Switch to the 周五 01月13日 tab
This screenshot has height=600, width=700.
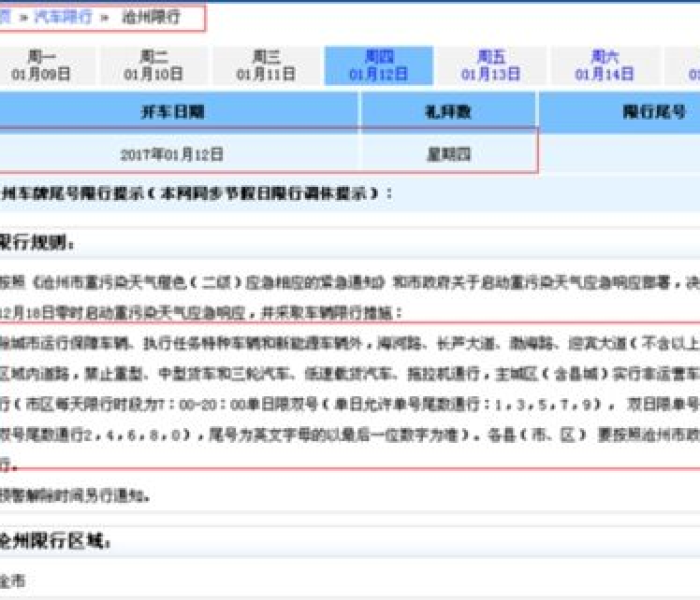(491, 65)
